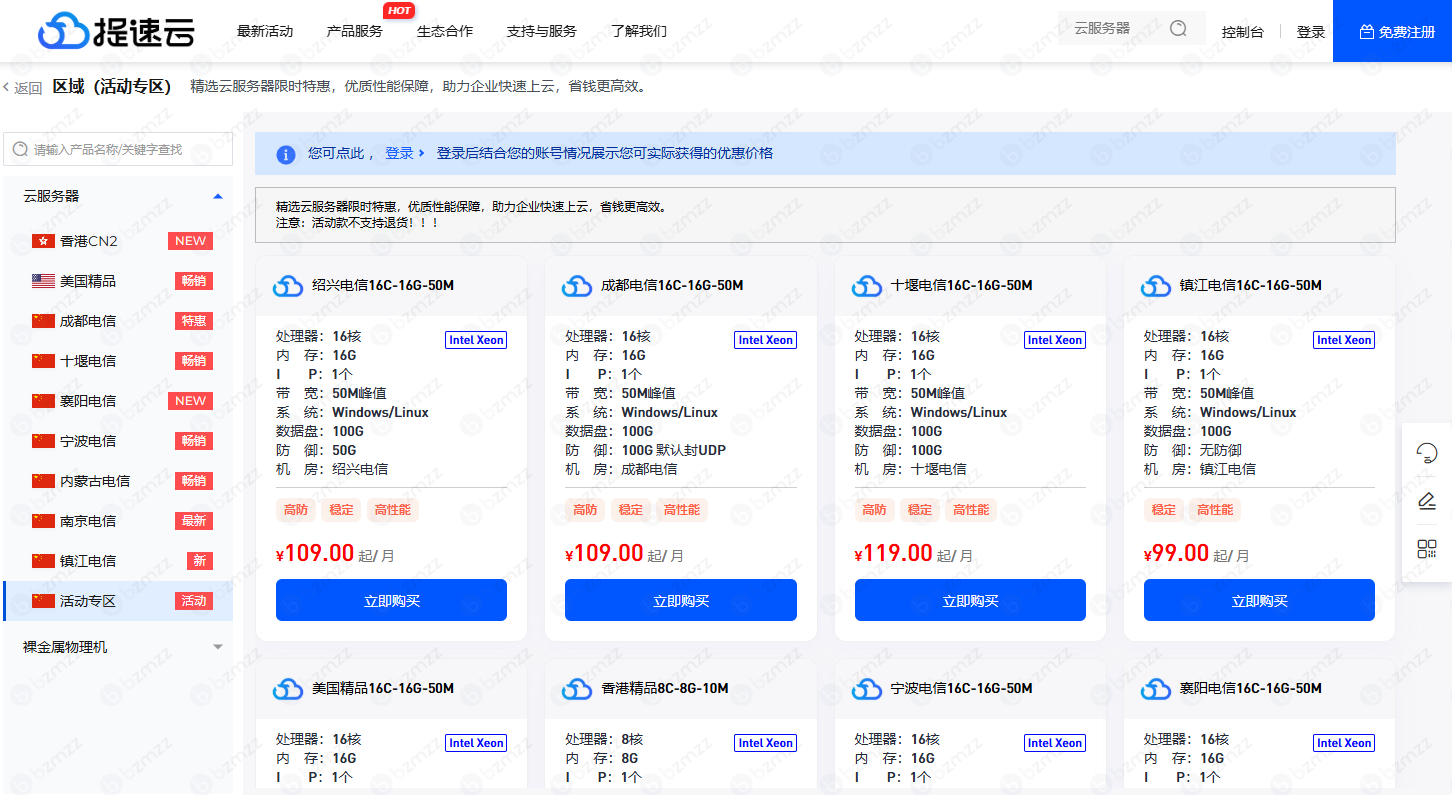Click the cloud icon of 镇江电信16C-16G-50M card

(x=1156, y=286)
